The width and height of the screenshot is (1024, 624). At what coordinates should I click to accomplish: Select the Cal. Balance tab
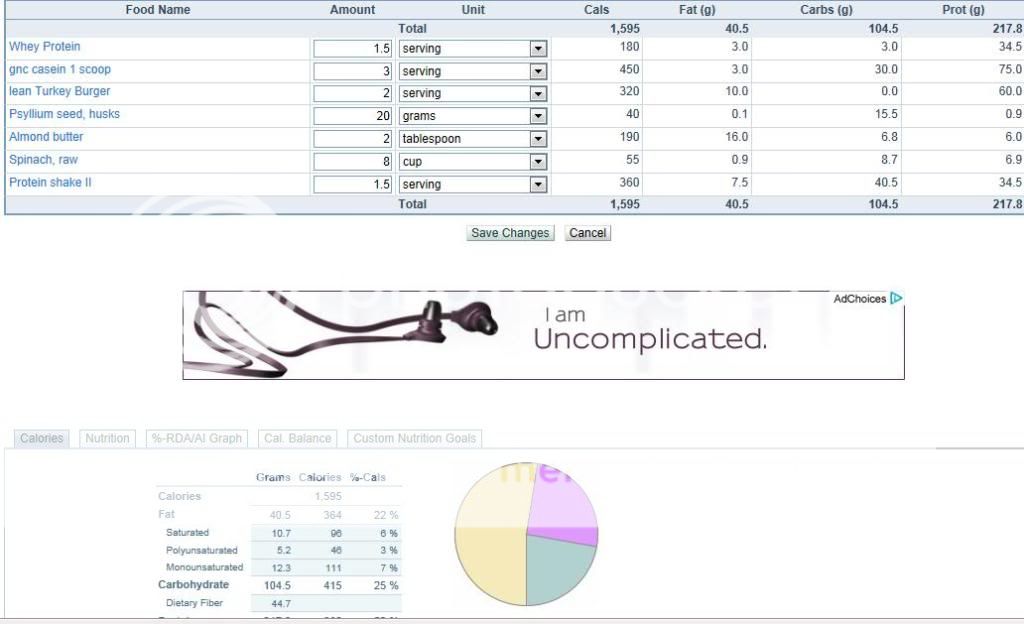click(296, 438)
